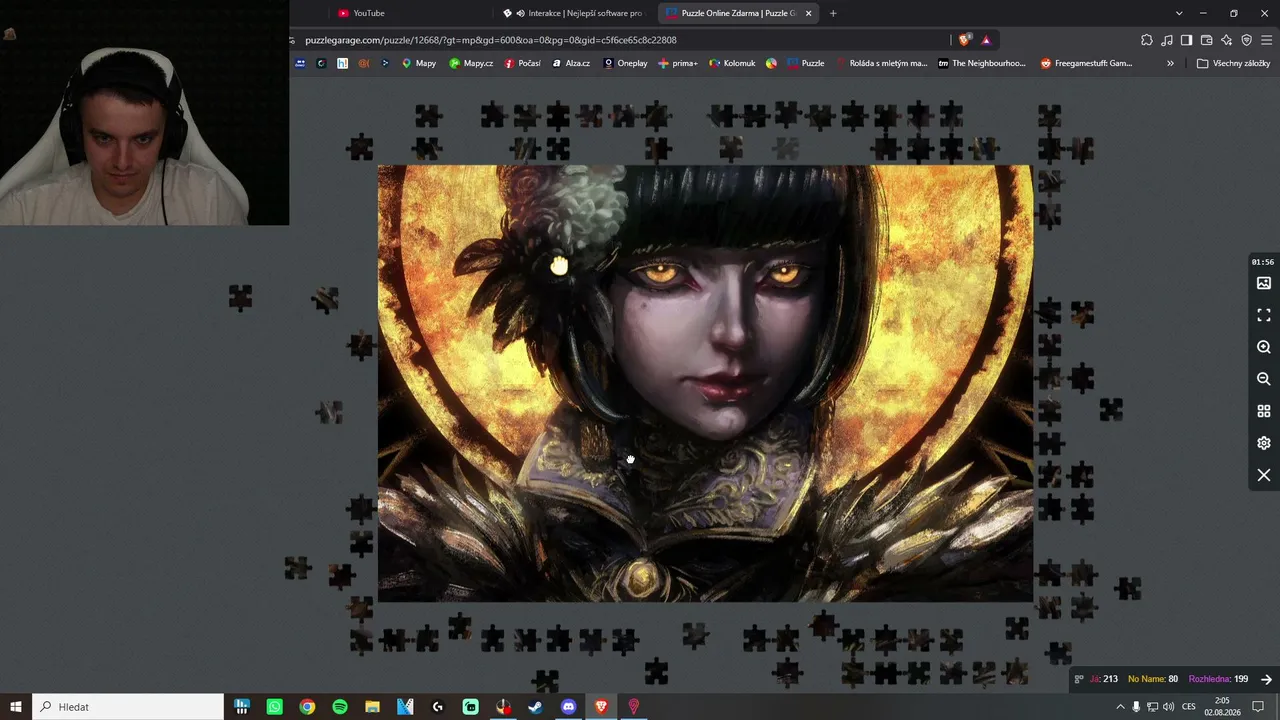Open the Puzzle bookmark
This screenshot has width=1280, height=720.
(x=806, y=63)
